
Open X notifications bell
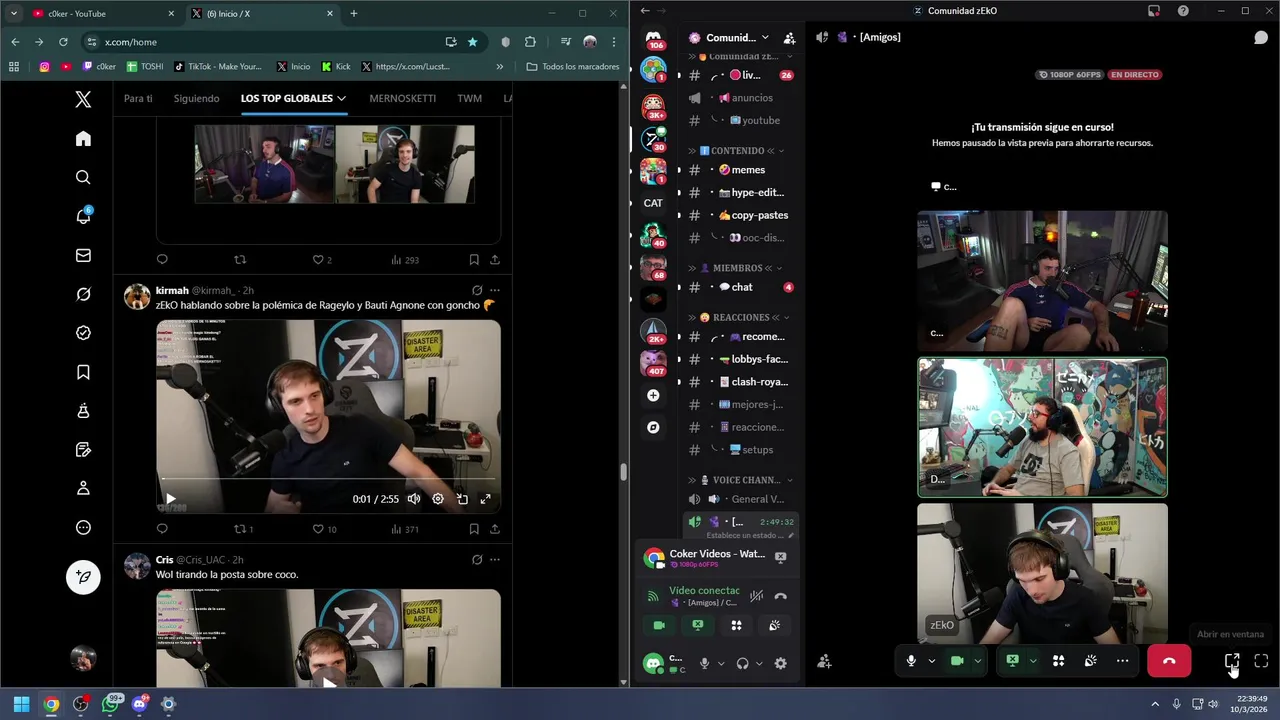click(x=83, y=216)
